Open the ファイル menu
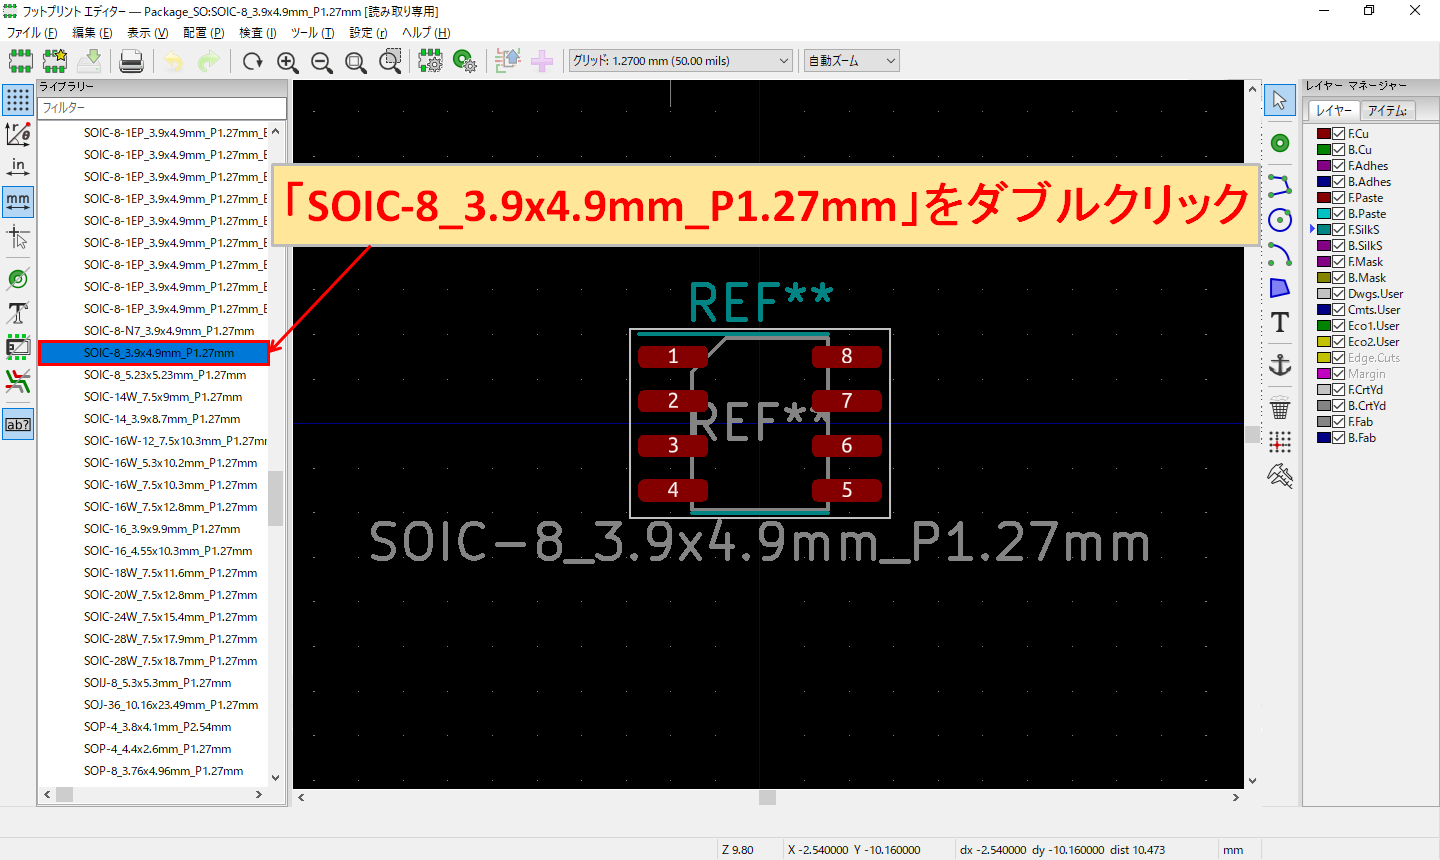Image resolution: width=1440 pixels, height=860 pixels. [27, 32]
